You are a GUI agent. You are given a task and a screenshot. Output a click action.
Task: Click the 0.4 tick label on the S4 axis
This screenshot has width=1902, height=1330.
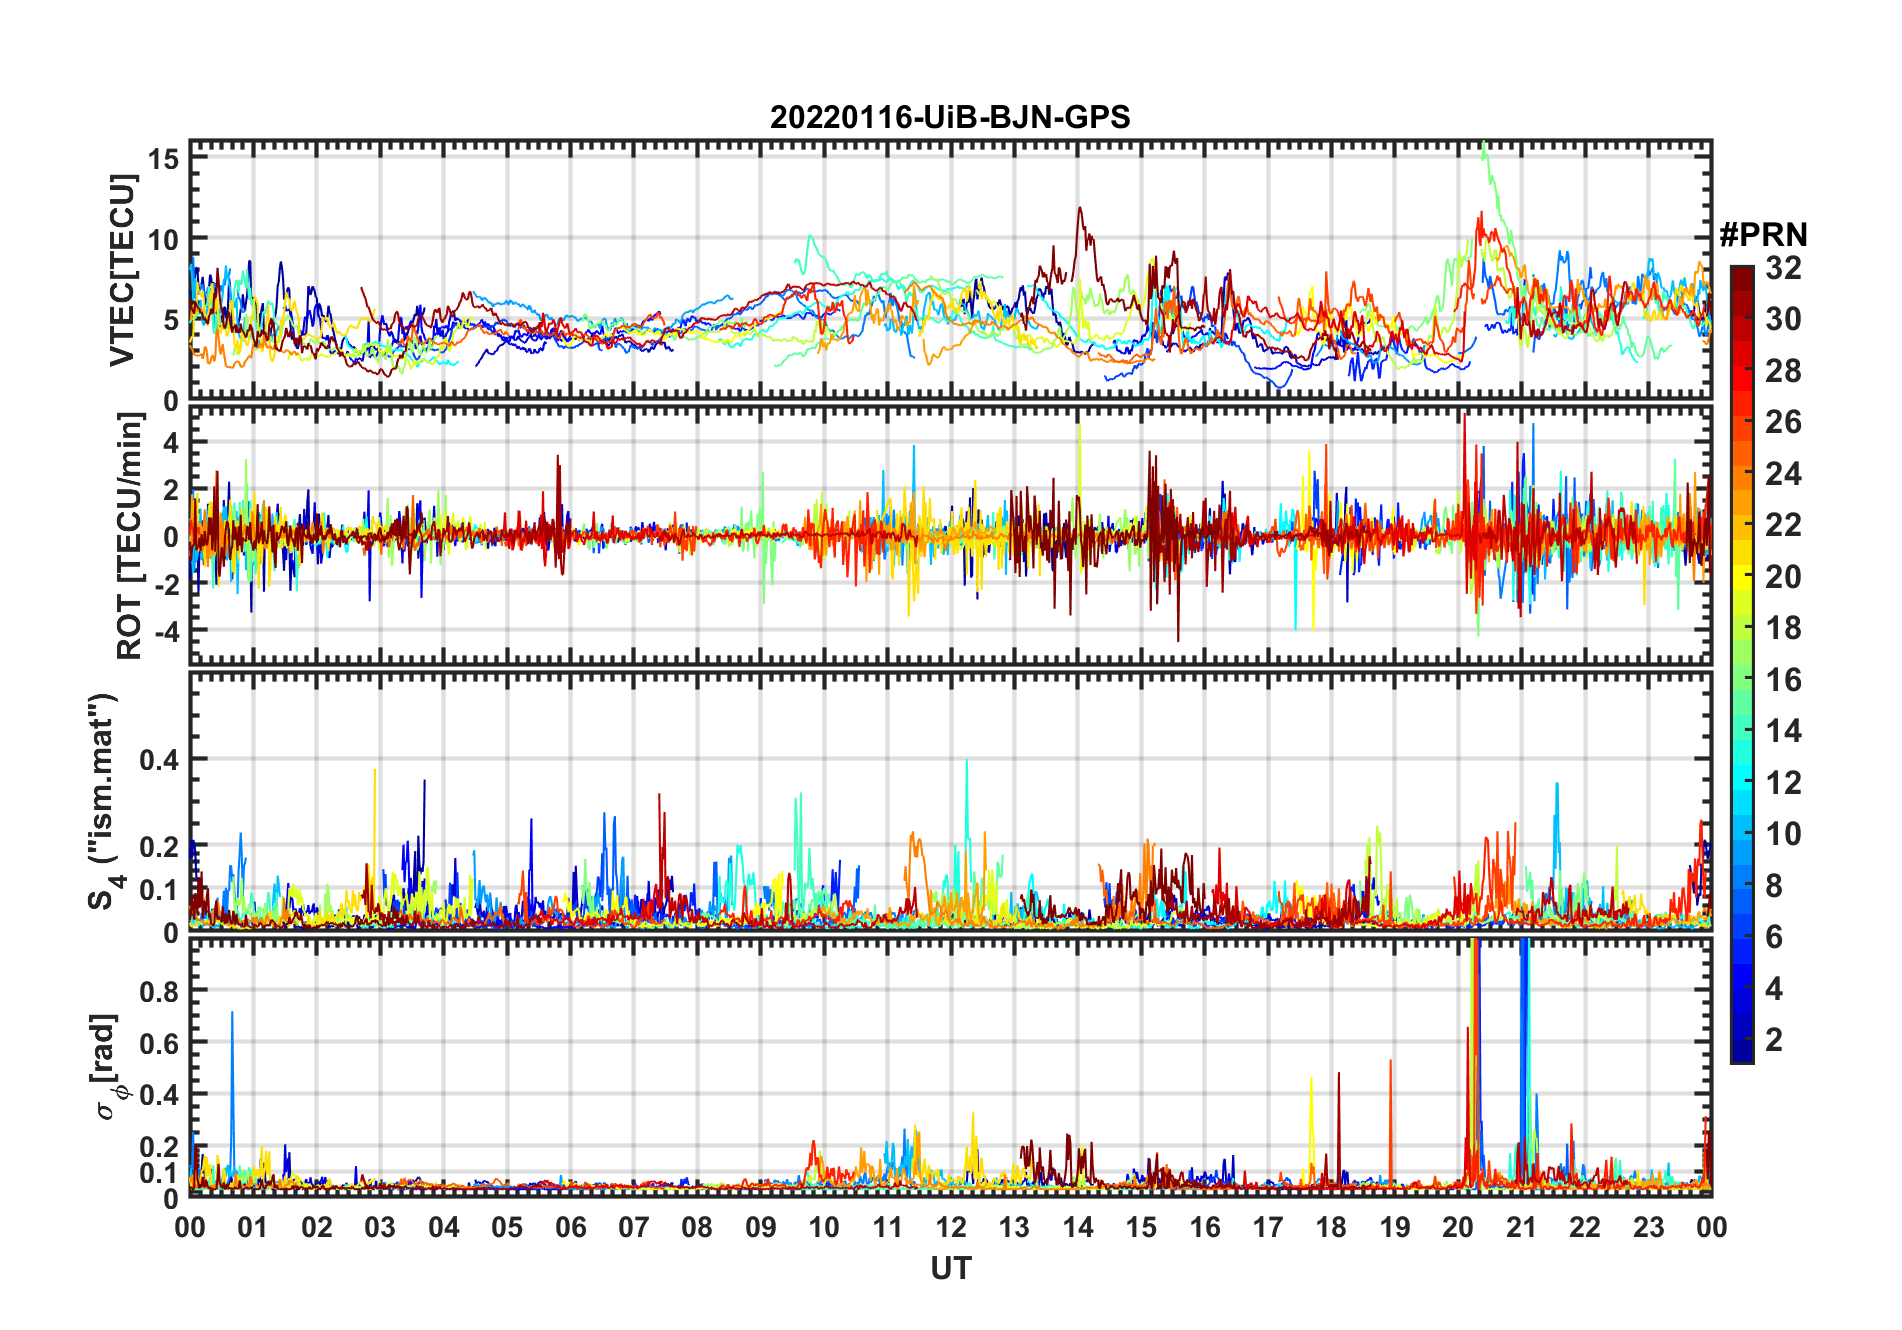(158, 760)
